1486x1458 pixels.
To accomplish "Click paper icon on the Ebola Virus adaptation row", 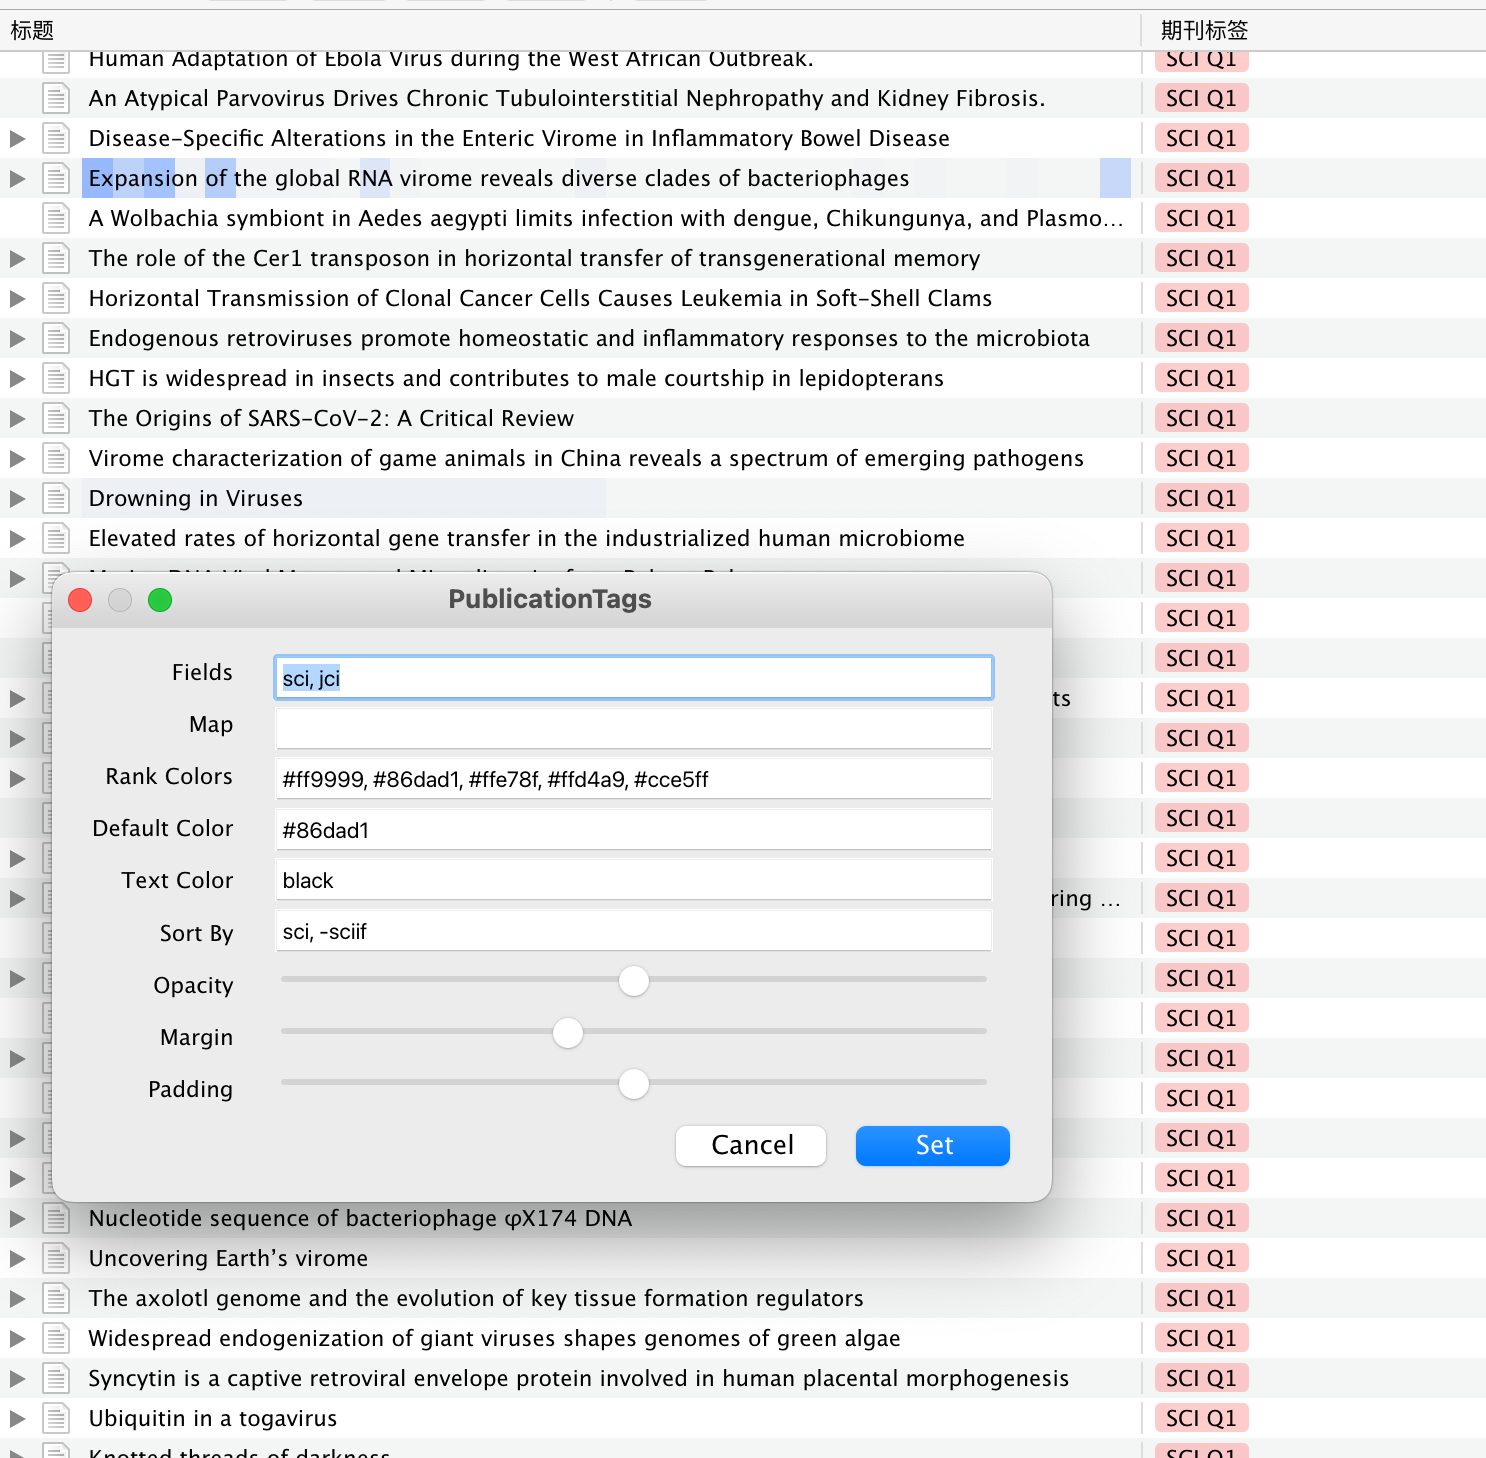I will (56, 58).
